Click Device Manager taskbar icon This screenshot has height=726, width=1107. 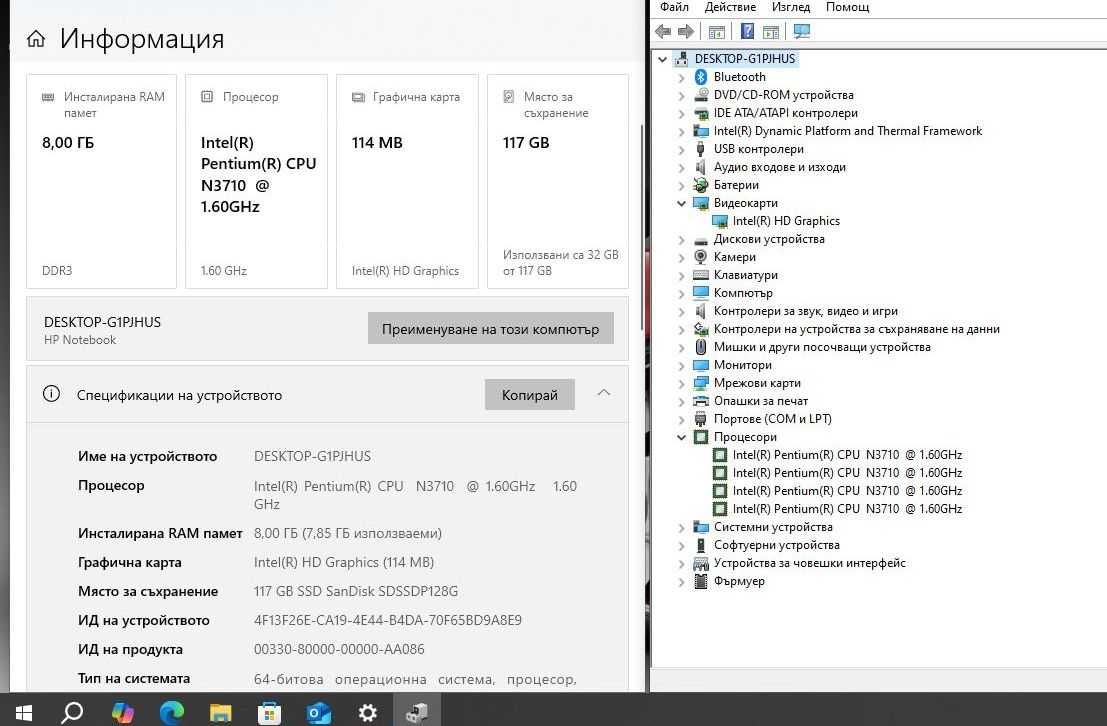click(417, 712)
